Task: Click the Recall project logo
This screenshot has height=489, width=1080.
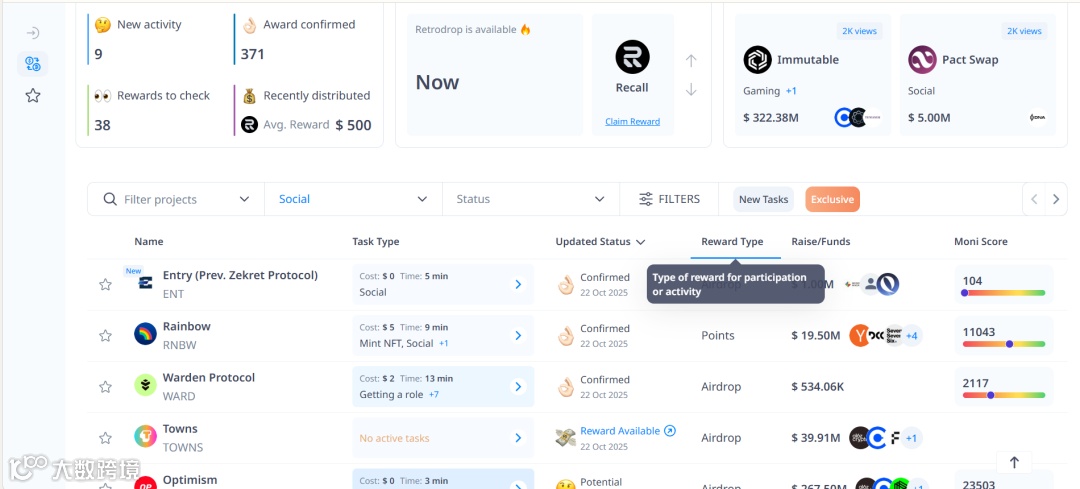Action: click(x=632, y=57)
